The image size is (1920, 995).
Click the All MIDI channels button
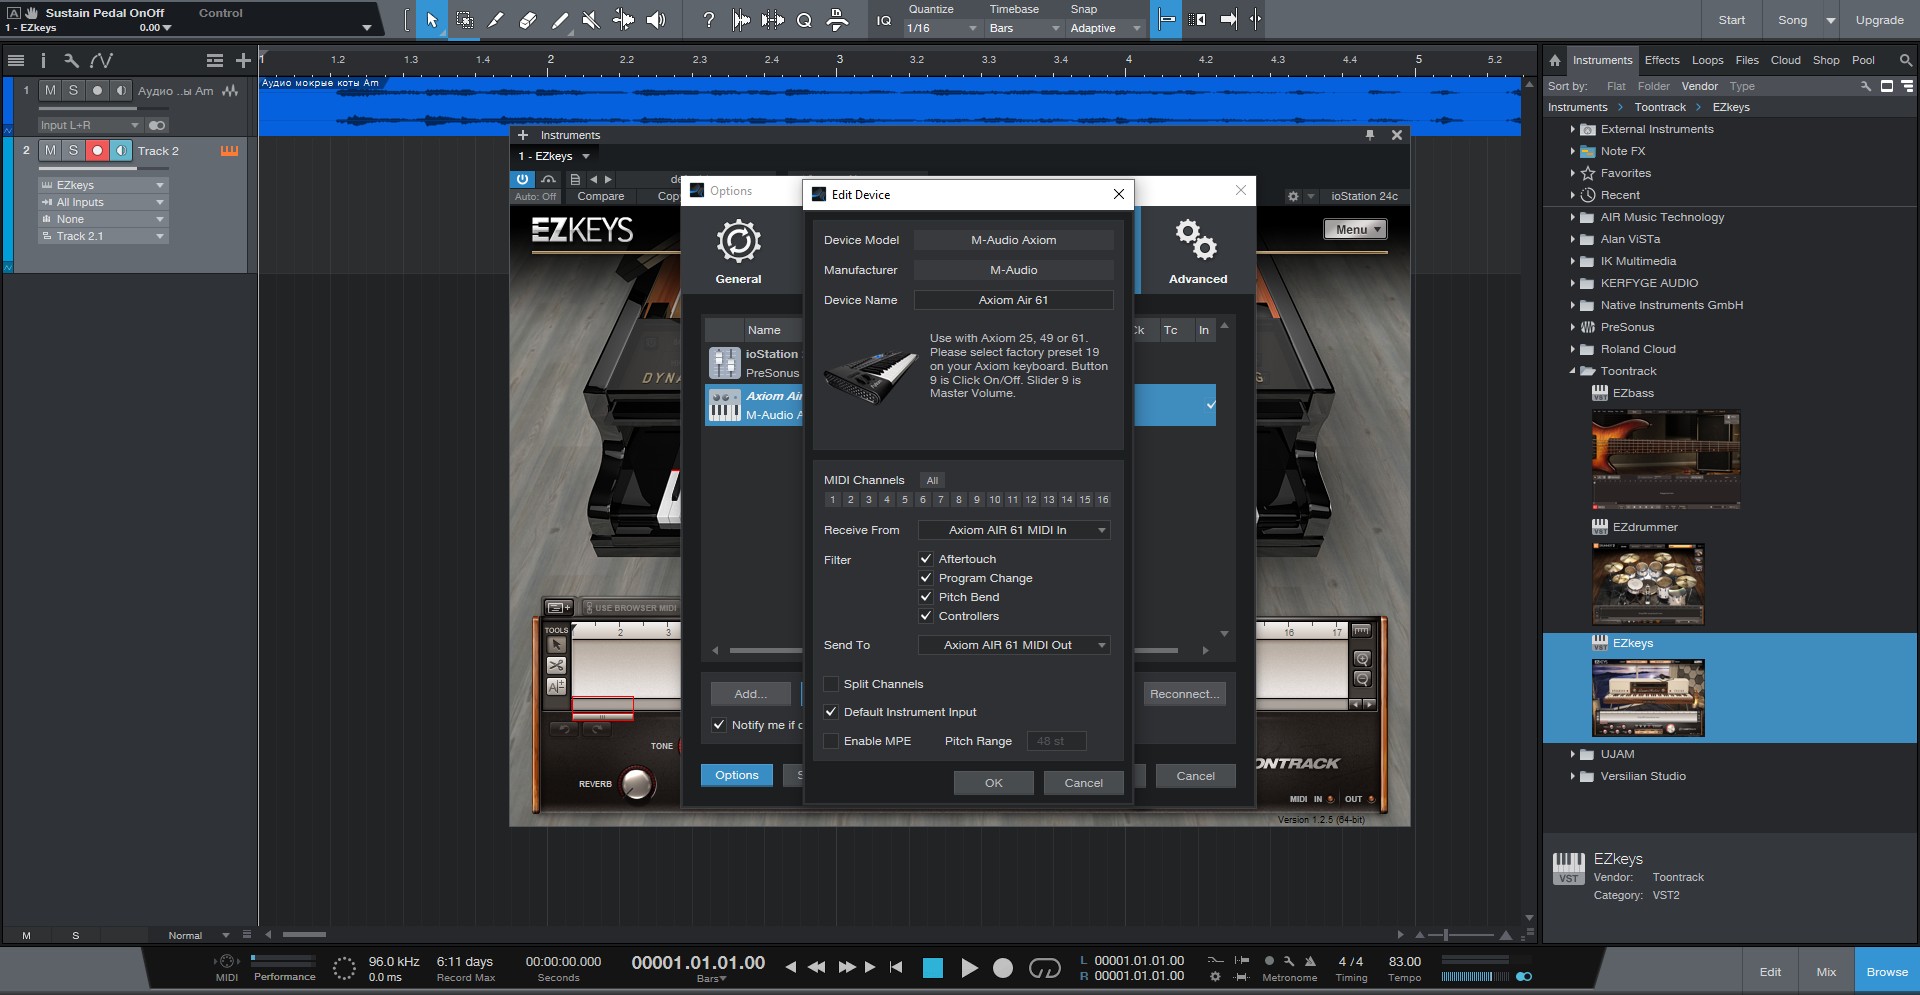point(932,480)
